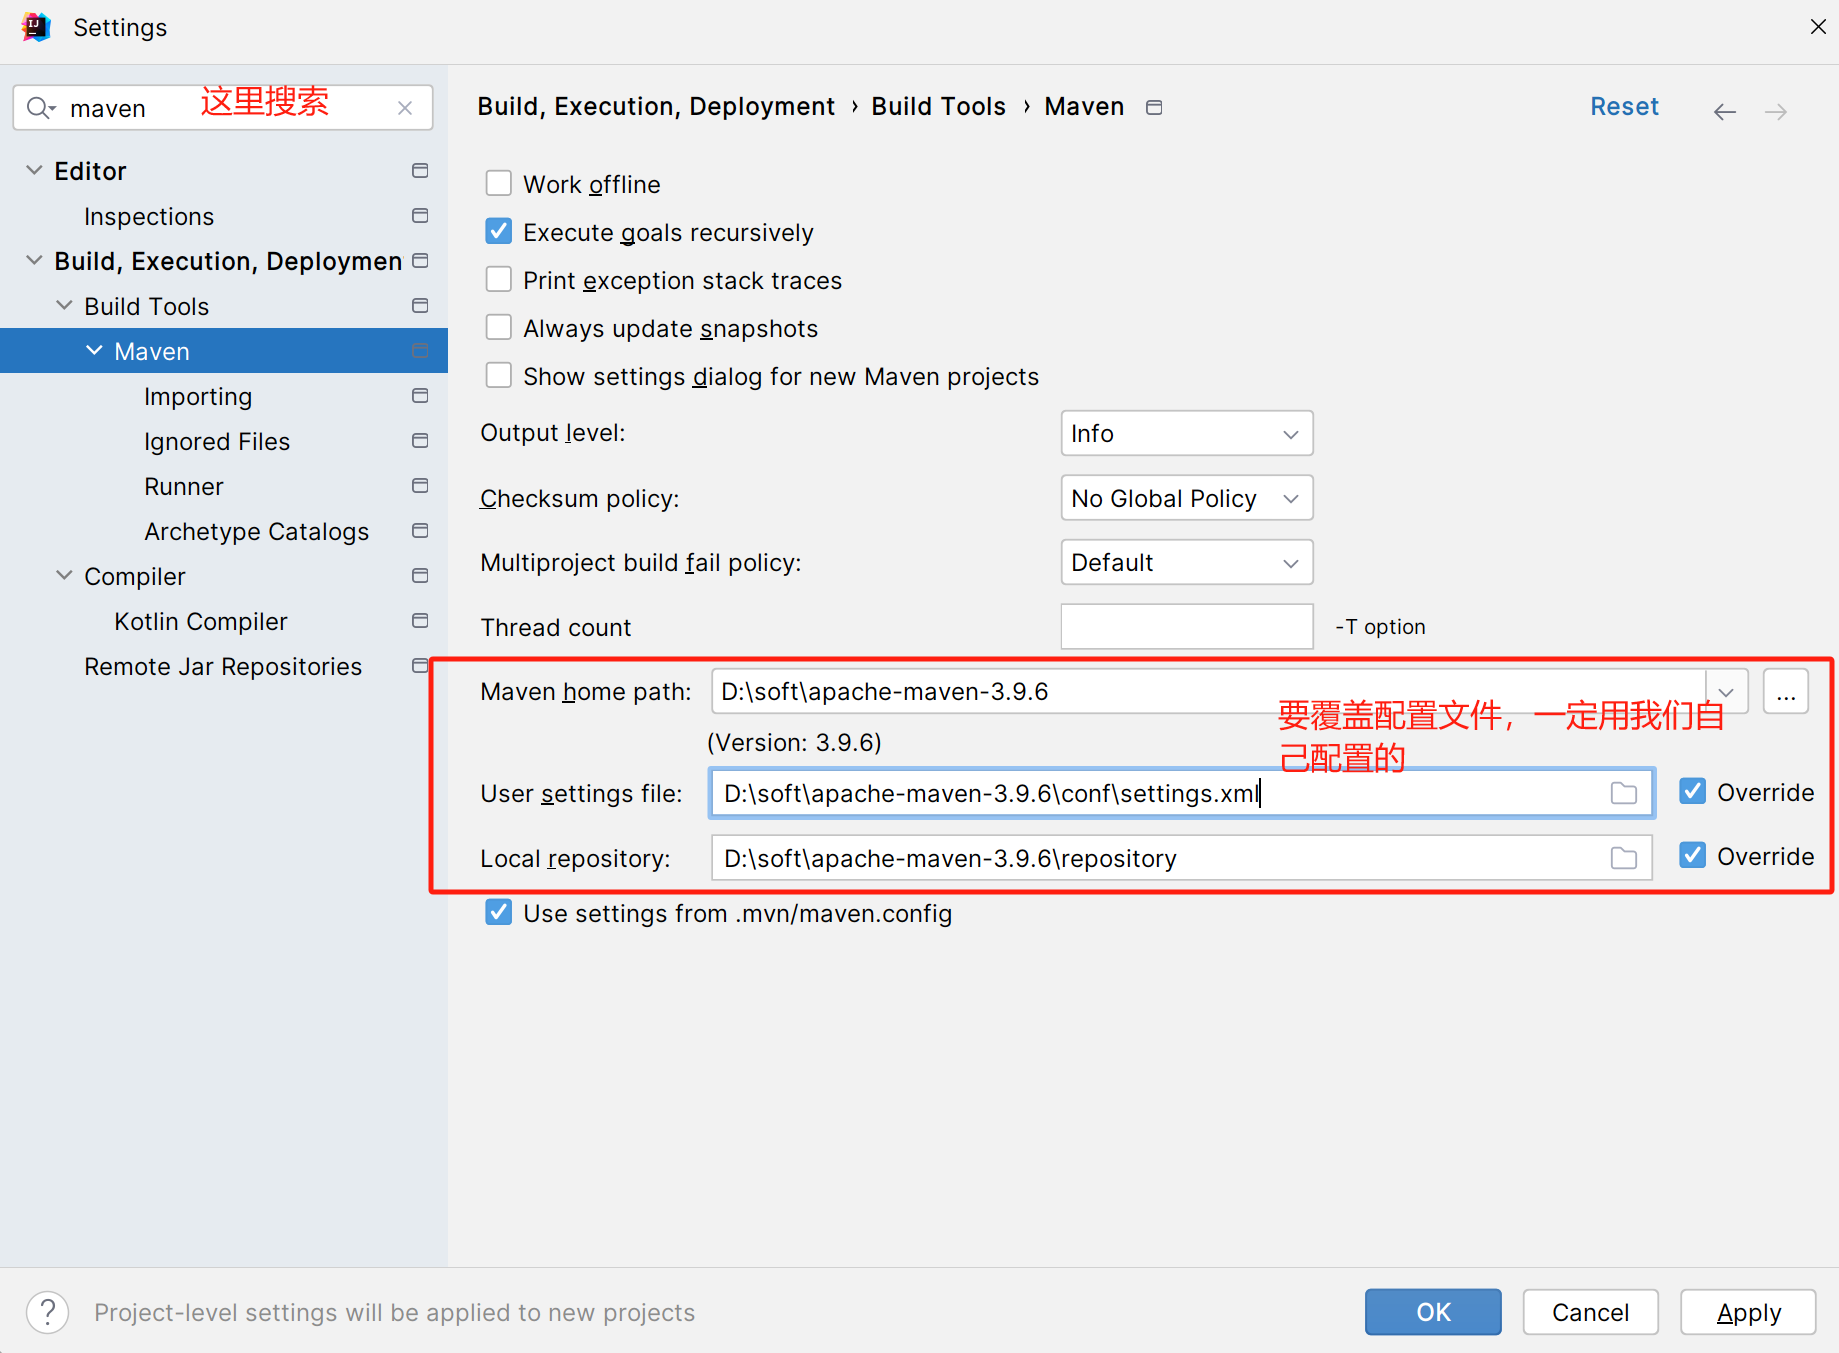1839x1353 pixels.
Task: Click Build Tools in breadcrumb
Action: pos(938,107)
